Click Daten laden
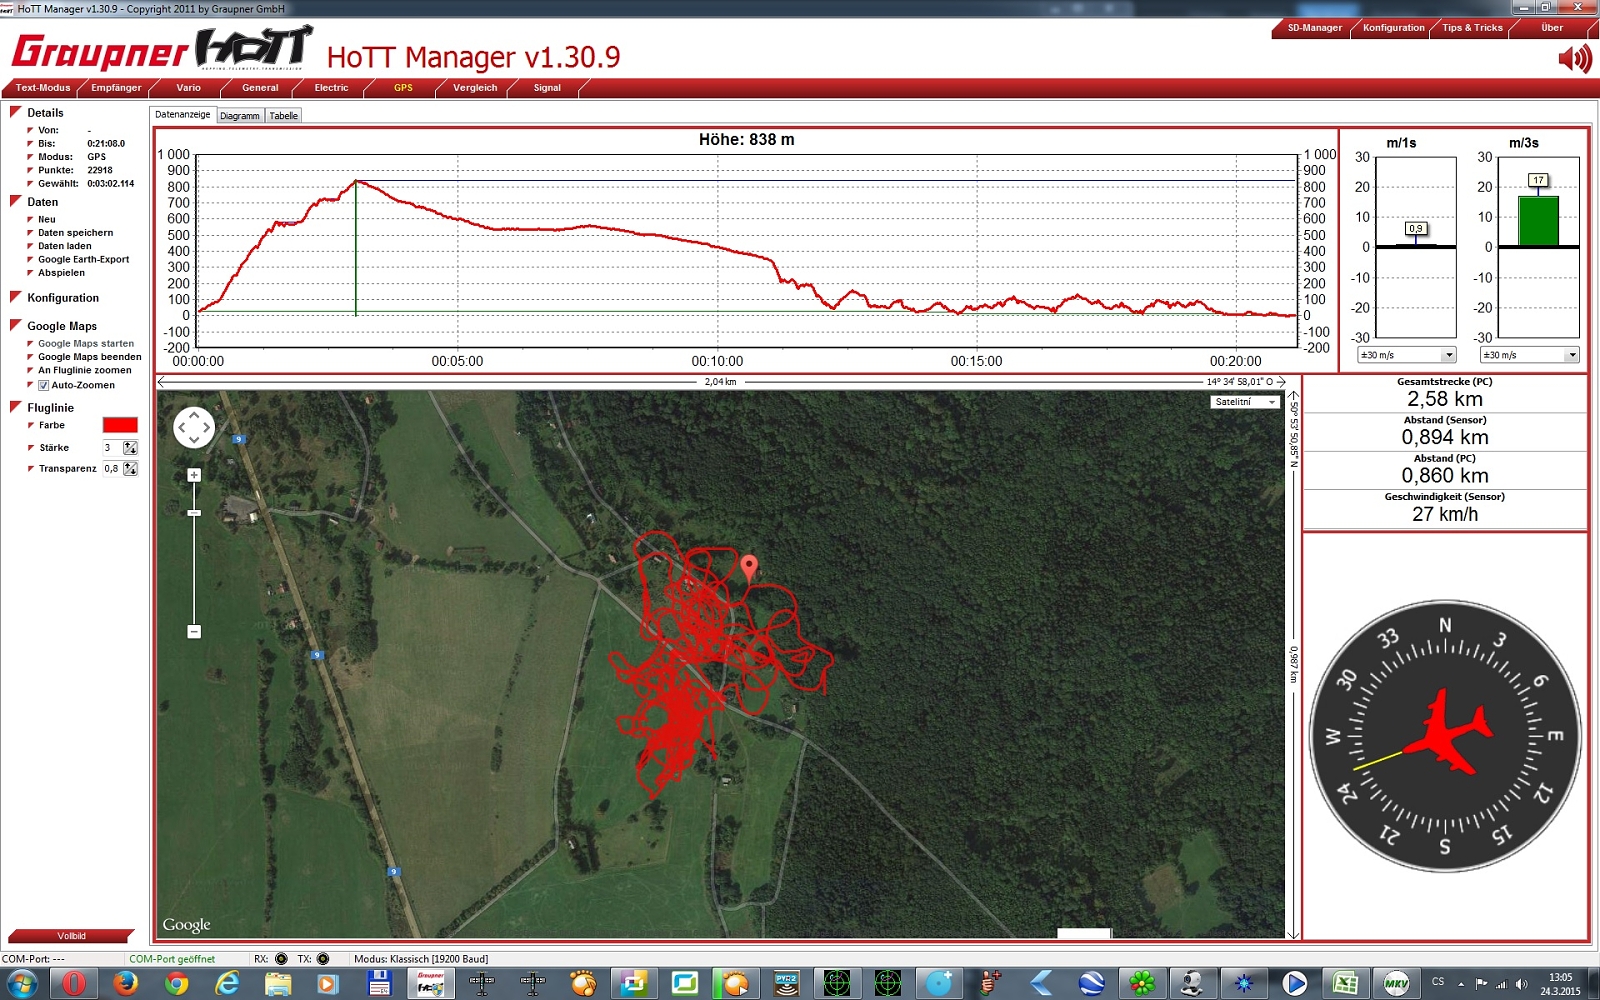The width and height of the screenshot is (1600, 1000). (65, 246)
